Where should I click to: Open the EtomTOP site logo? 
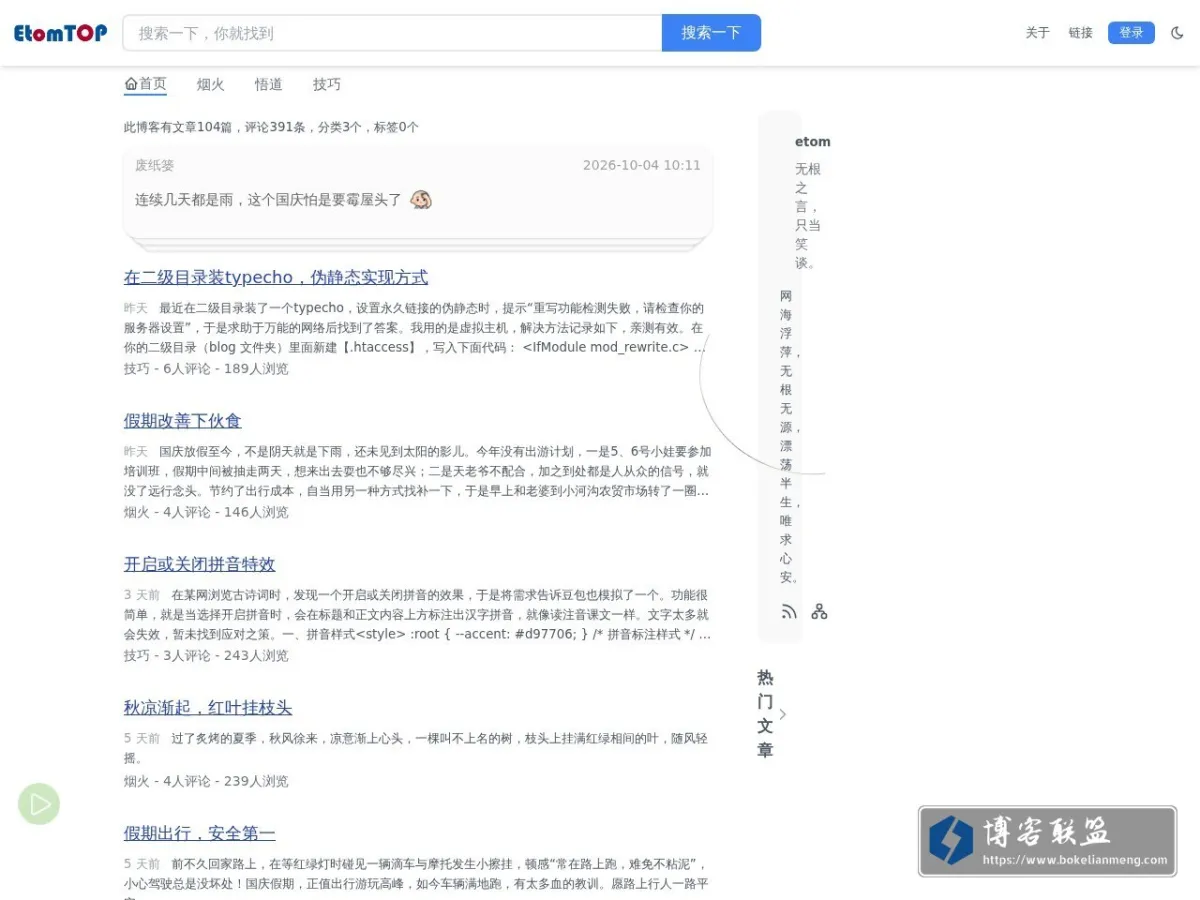click(60, 33)
